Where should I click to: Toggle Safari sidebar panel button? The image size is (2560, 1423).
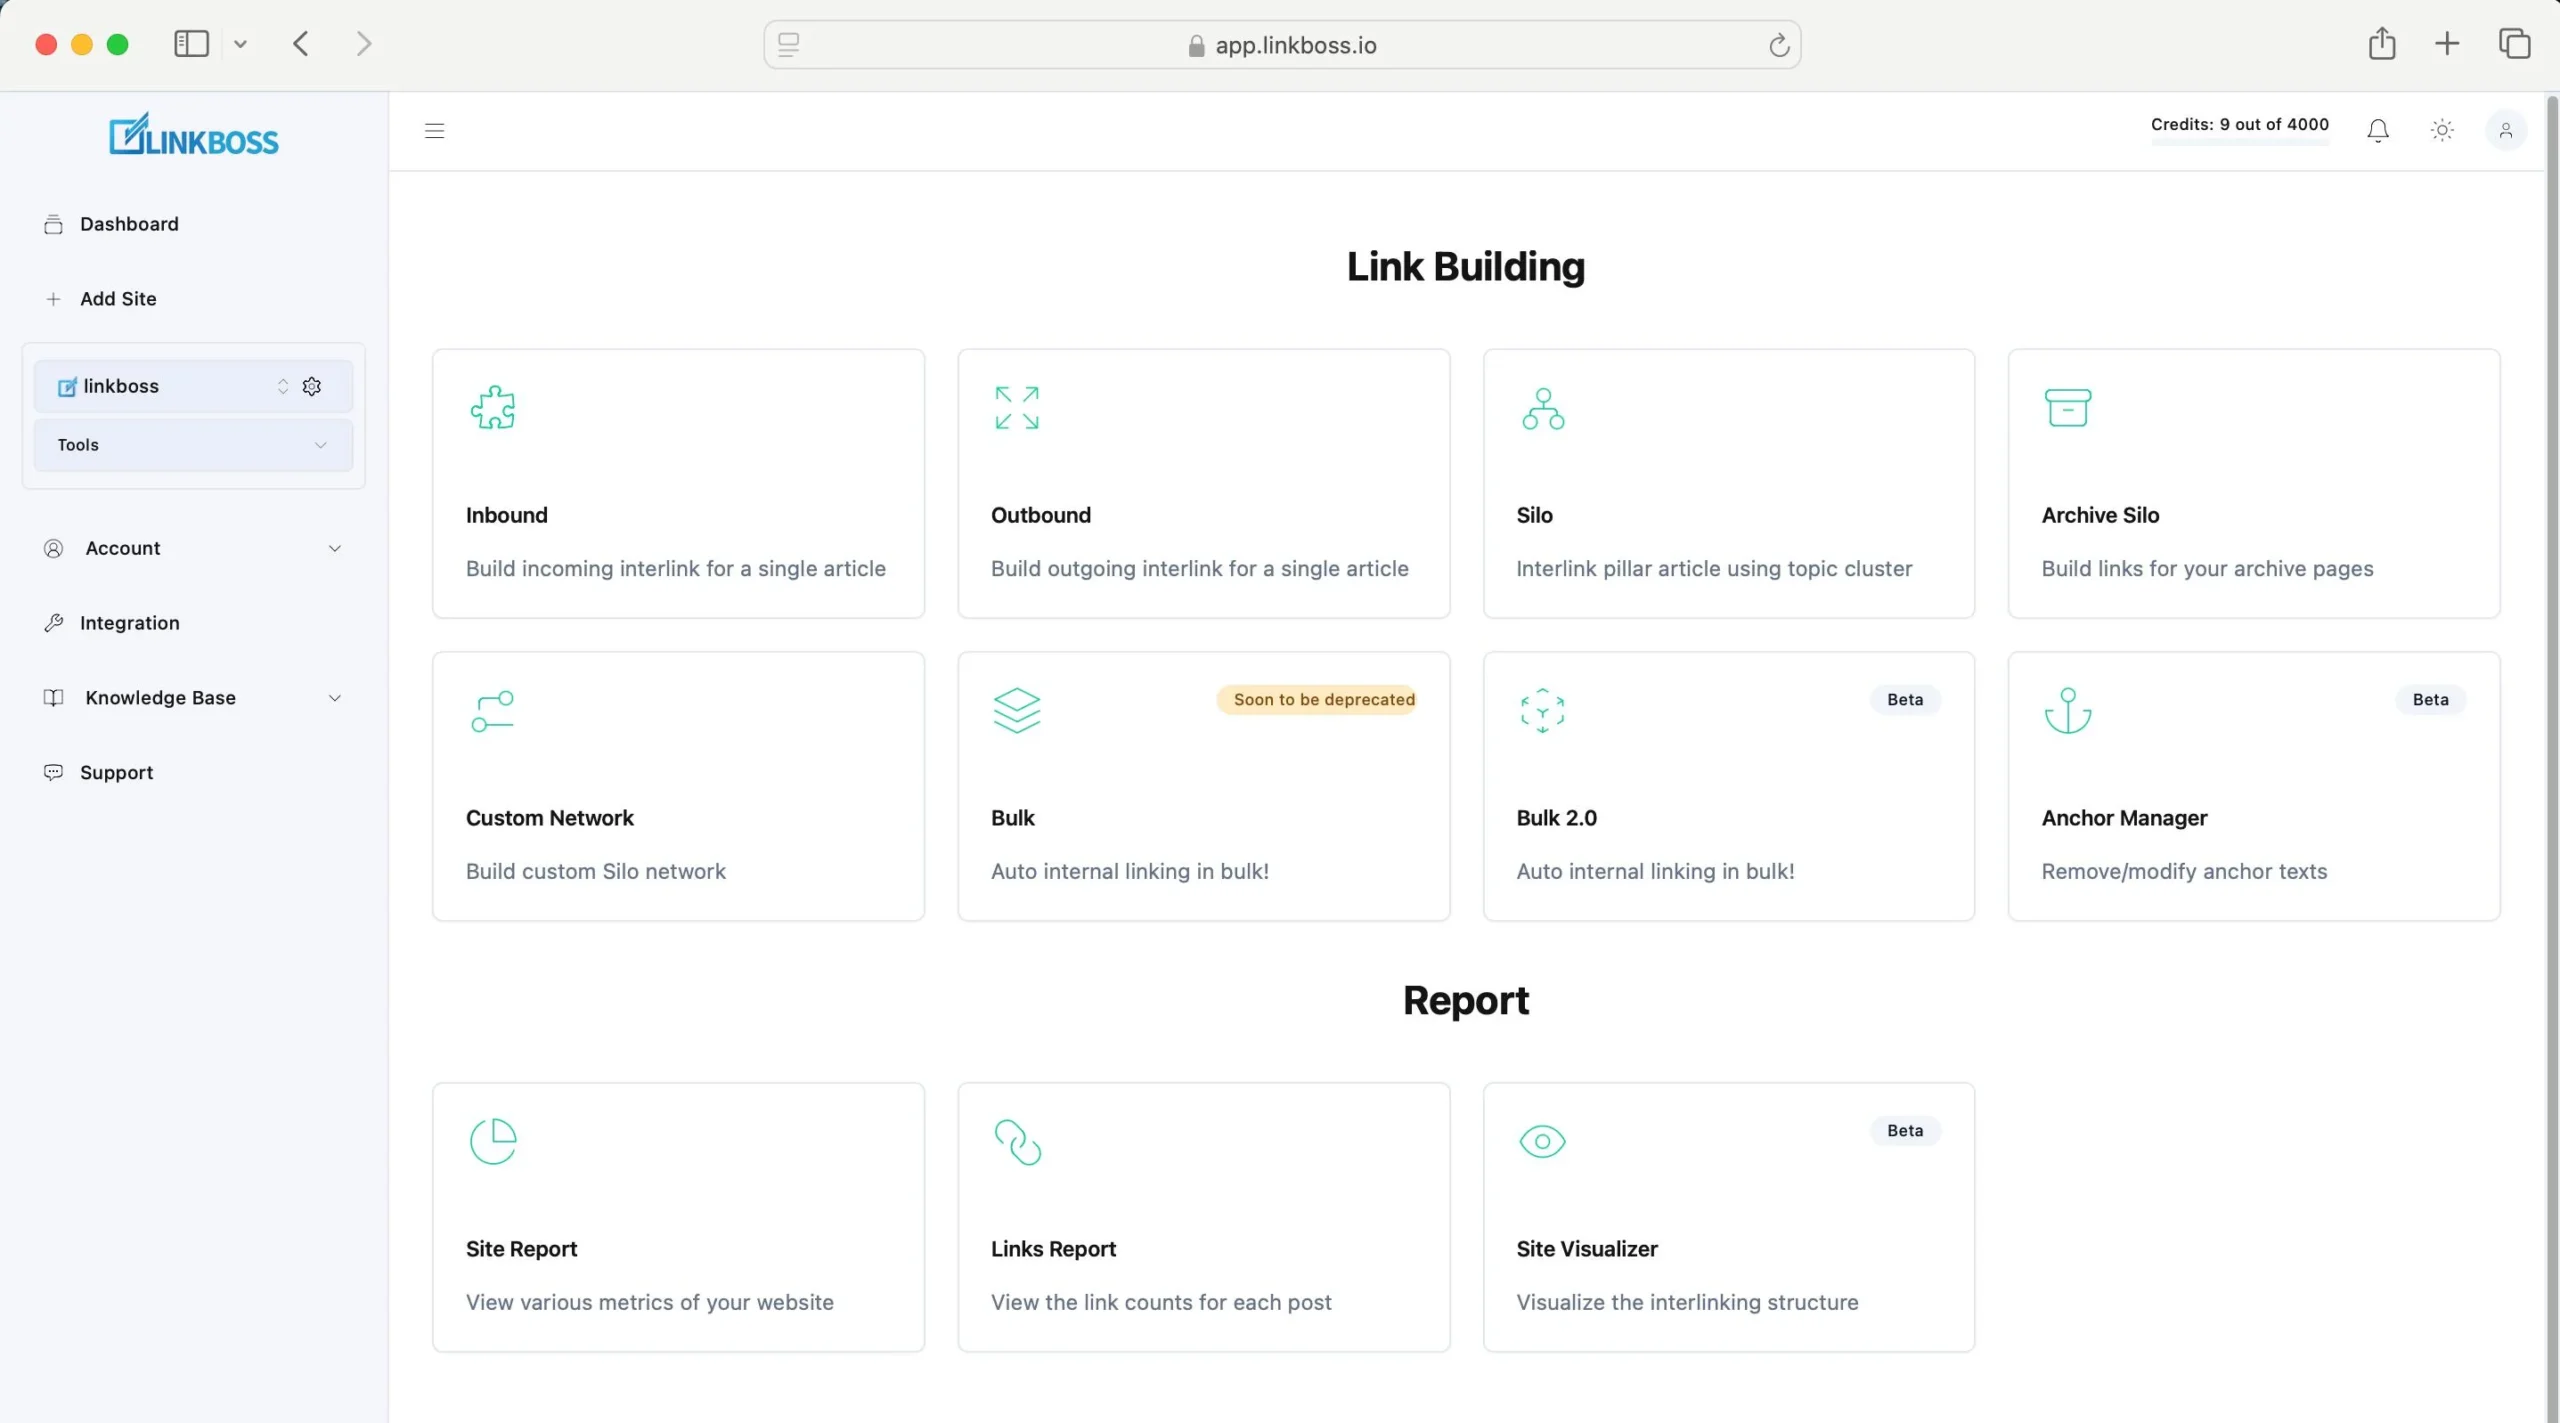click(191, 44)
